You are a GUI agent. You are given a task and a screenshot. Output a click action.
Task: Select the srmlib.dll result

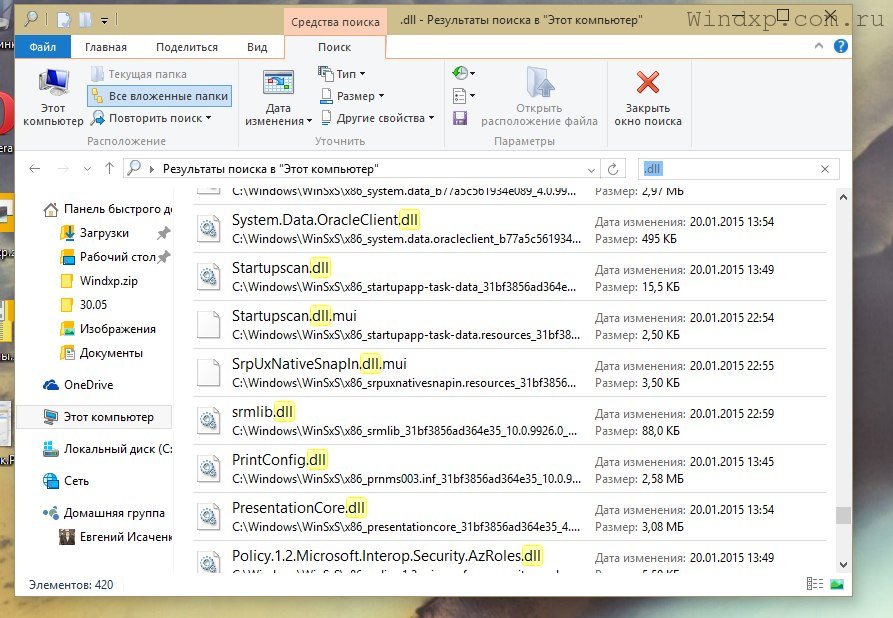[x=510, y=421]
